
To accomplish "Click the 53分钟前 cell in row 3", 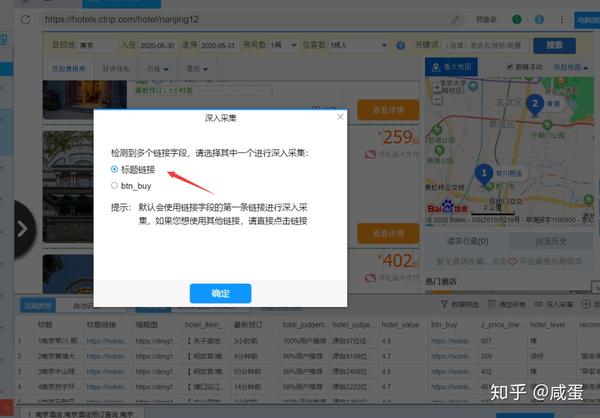I will (247, 371).
